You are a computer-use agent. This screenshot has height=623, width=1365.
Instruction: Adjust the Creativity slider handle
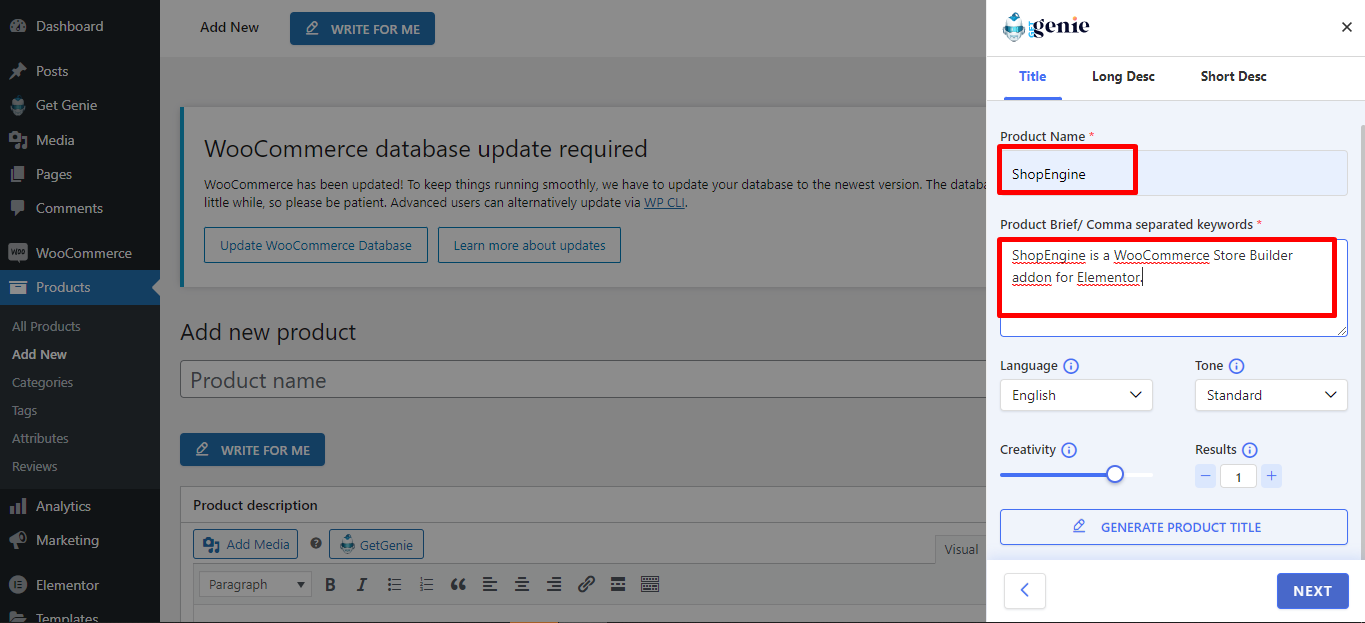tap(1115, 474)
